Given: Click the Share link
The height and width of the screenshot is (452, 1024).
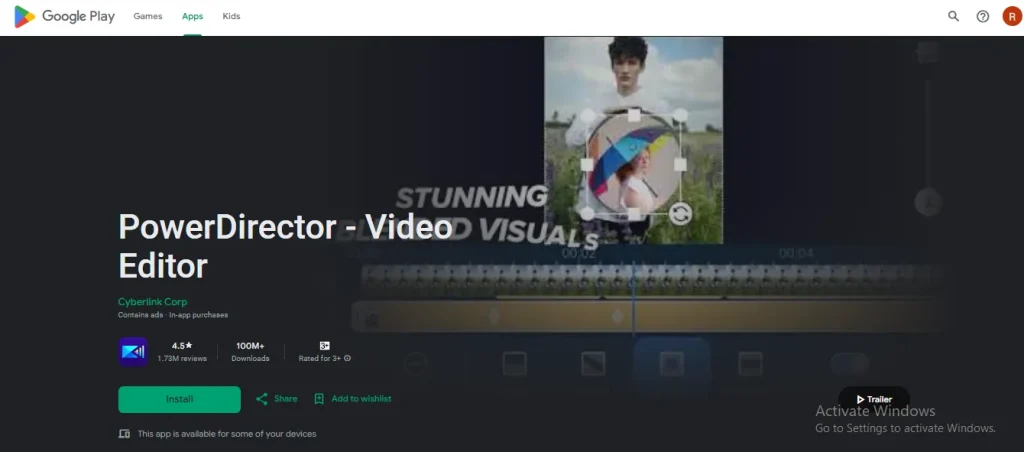Looking at the screenshot, I should tap(285, 398).
